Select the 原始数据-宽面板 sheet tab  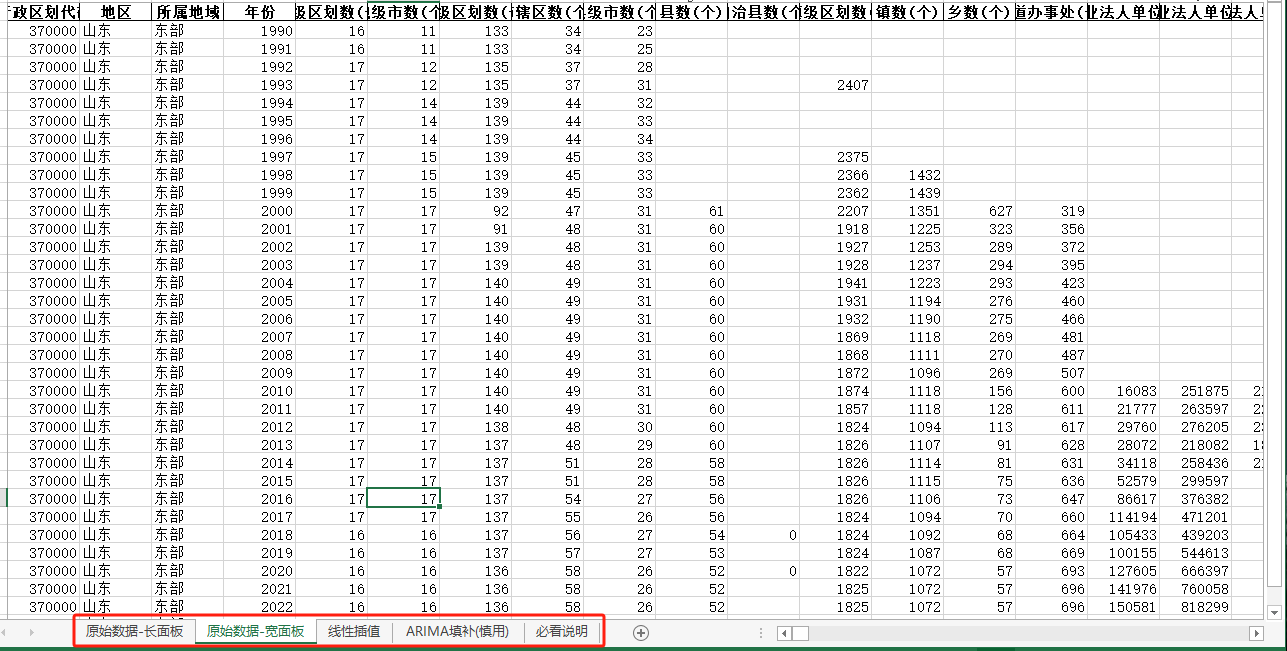click(255, 632)
